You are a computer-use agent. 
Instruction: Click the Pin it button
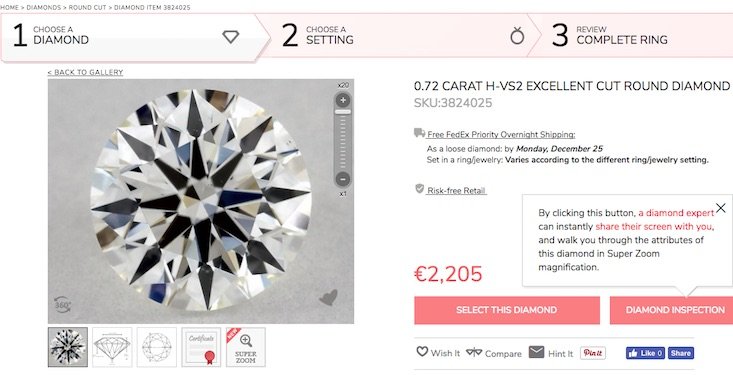click(593, 353)
